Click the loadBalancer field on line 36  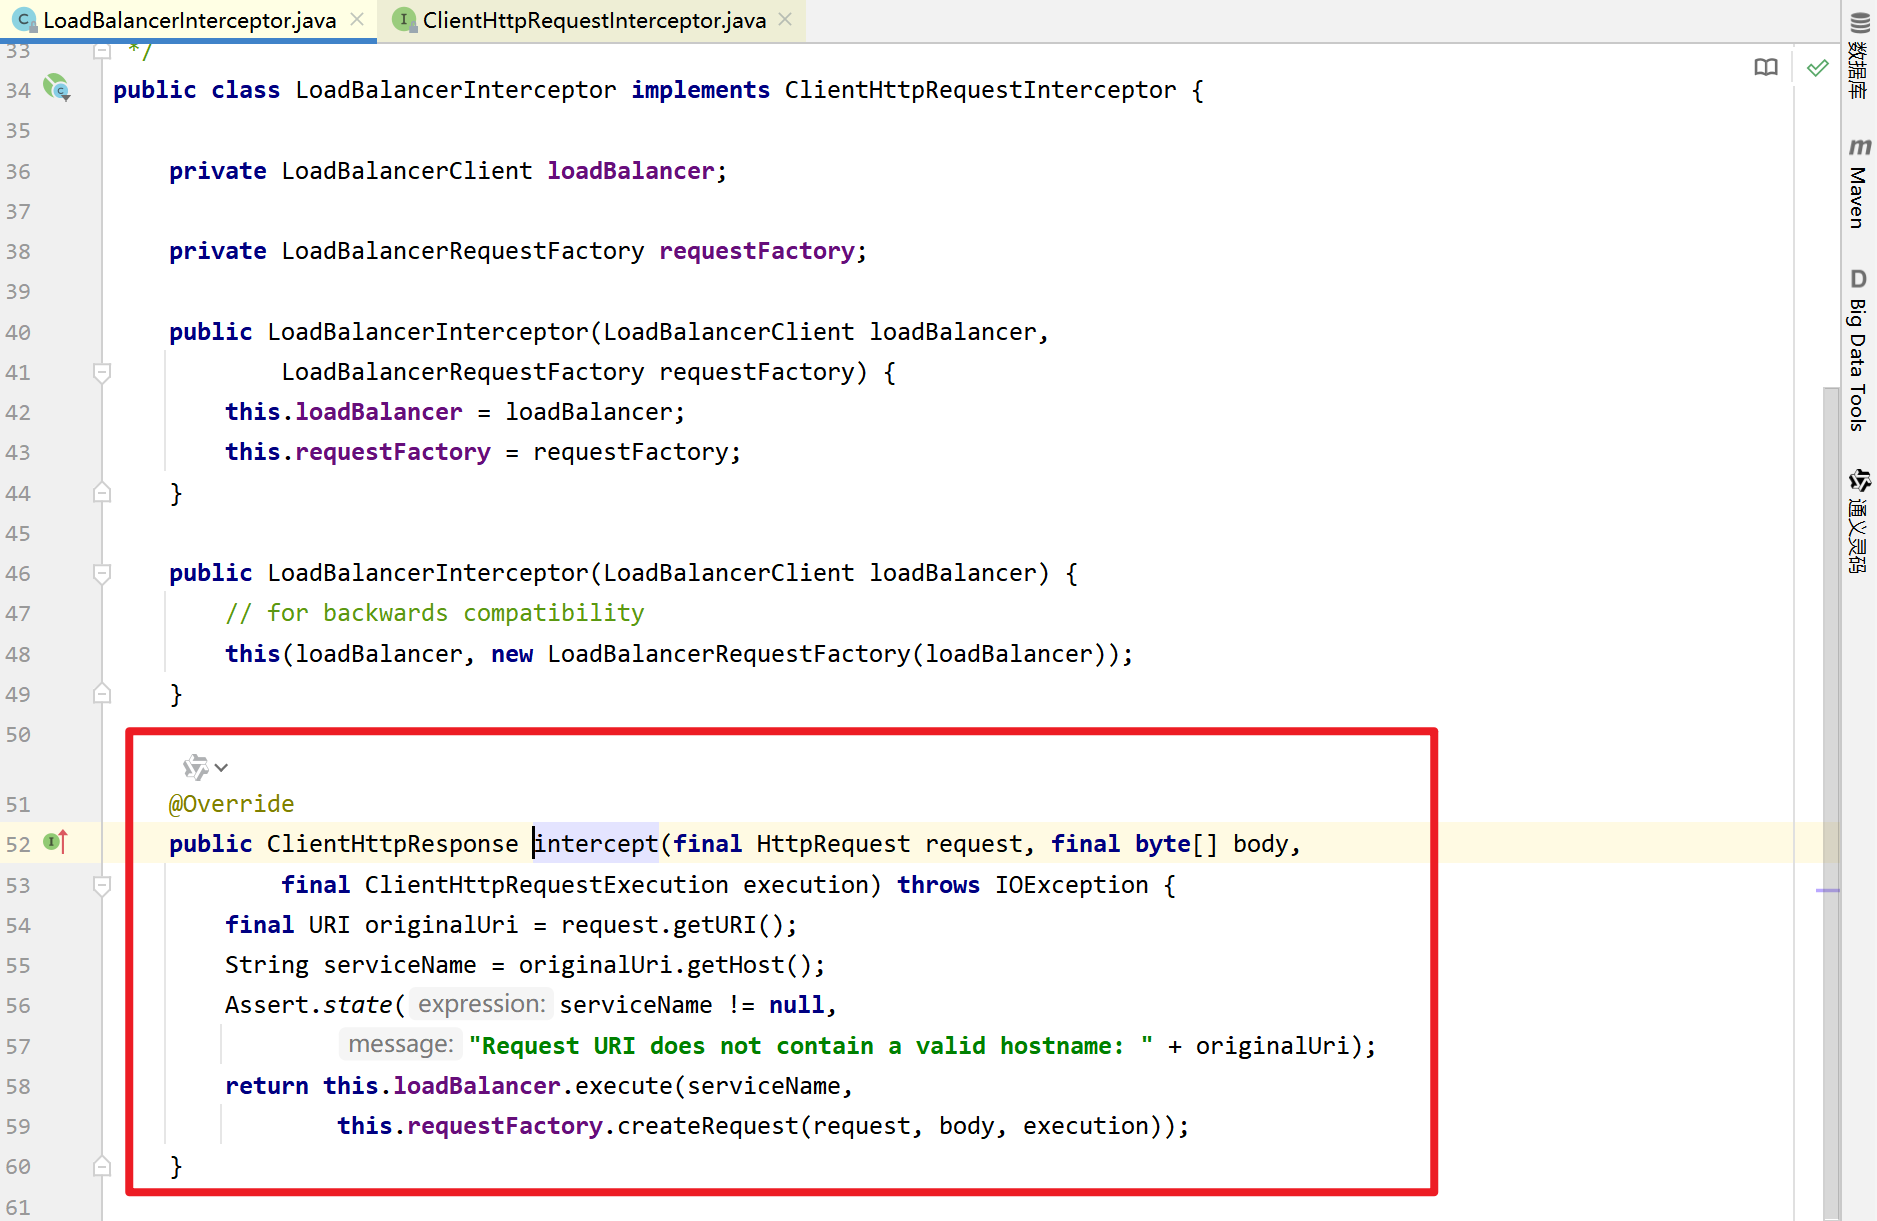(631, 171)
